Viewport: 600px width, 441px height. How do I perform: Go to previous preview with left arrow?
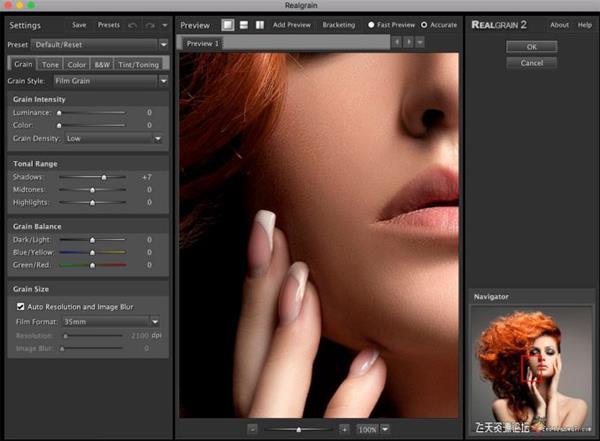[396, 43]
